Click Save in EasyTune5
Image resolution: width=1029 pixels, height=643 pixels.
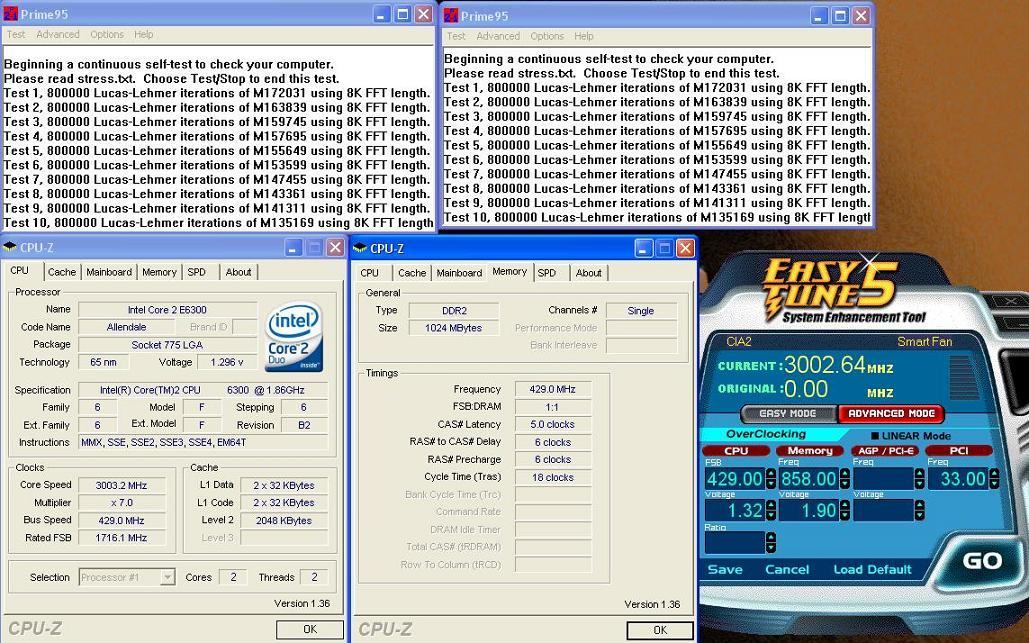pos(724,570)
